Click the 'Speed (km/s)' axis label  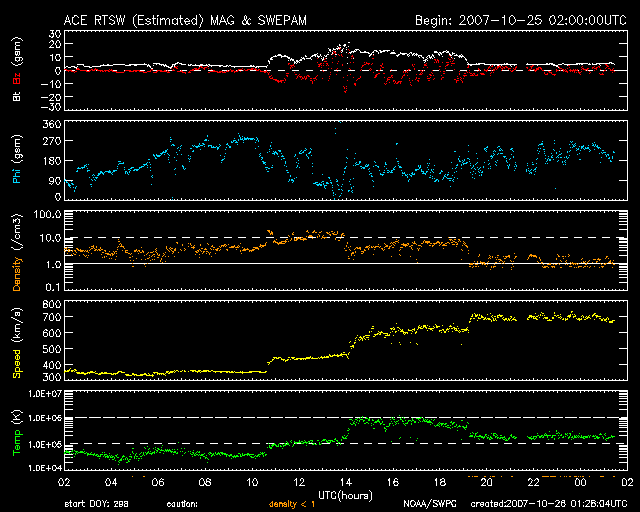pyautogui.click(x=17, y=343)
